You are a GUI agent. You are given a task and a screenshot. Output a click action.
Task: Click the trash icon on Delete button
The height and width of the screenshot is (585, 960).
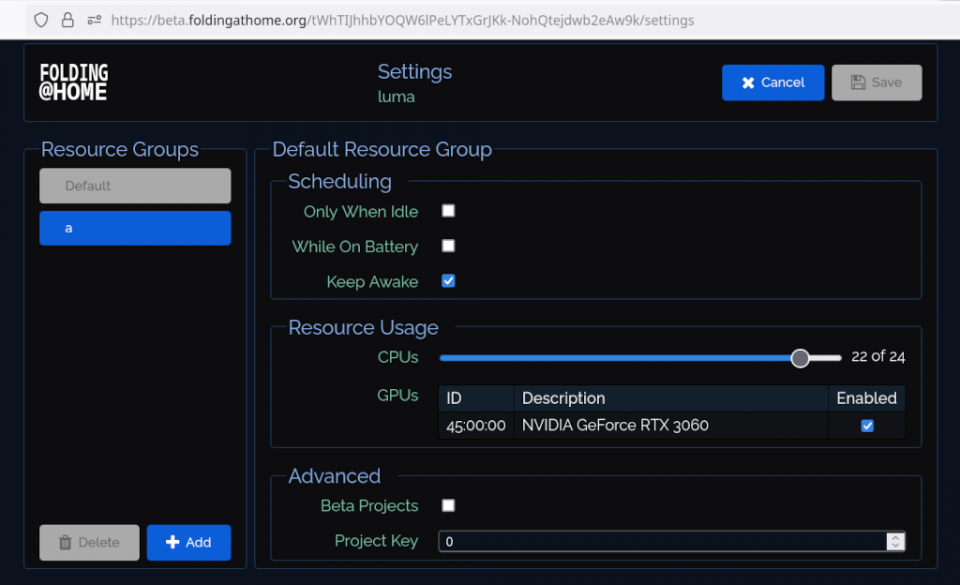(x=67, y=542)
